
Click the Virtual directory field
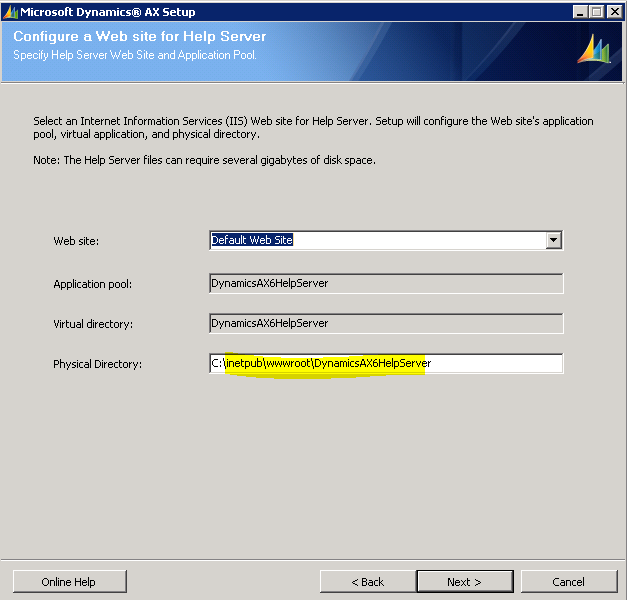(x=386, y=323)
